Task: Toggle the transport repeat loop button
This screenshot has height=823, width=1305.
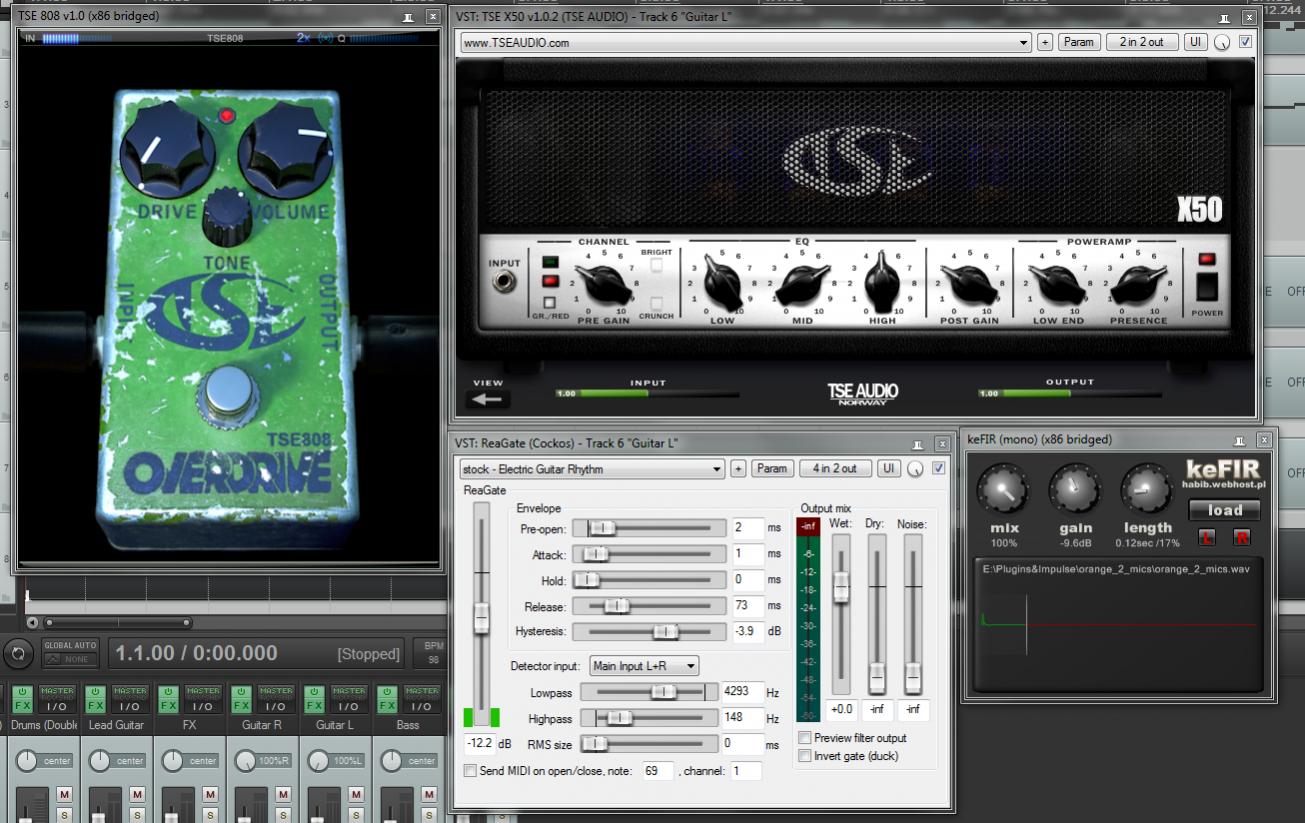Action: click(18, 654)
